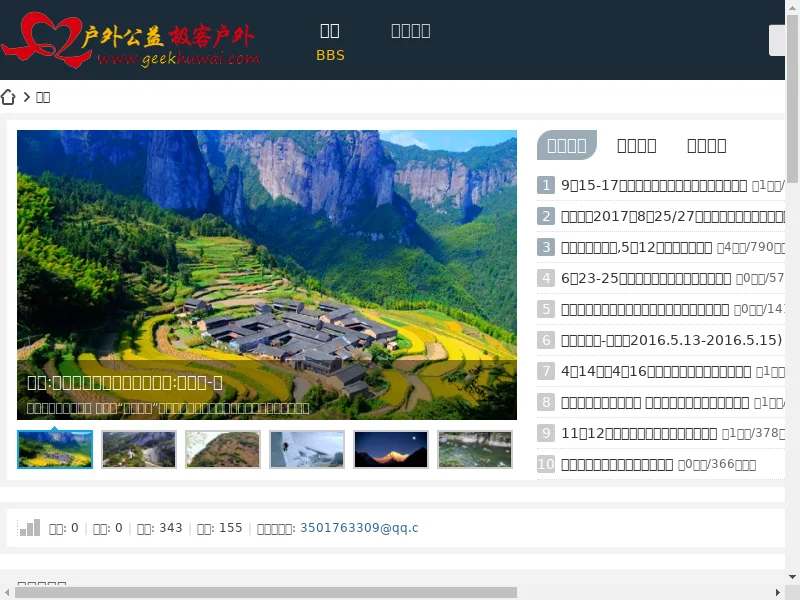Image resolution: width=800 pixels, height=600 pixels.
Task: Click the 3501763309@qq.c email link
Action: (x=359, y=528)
